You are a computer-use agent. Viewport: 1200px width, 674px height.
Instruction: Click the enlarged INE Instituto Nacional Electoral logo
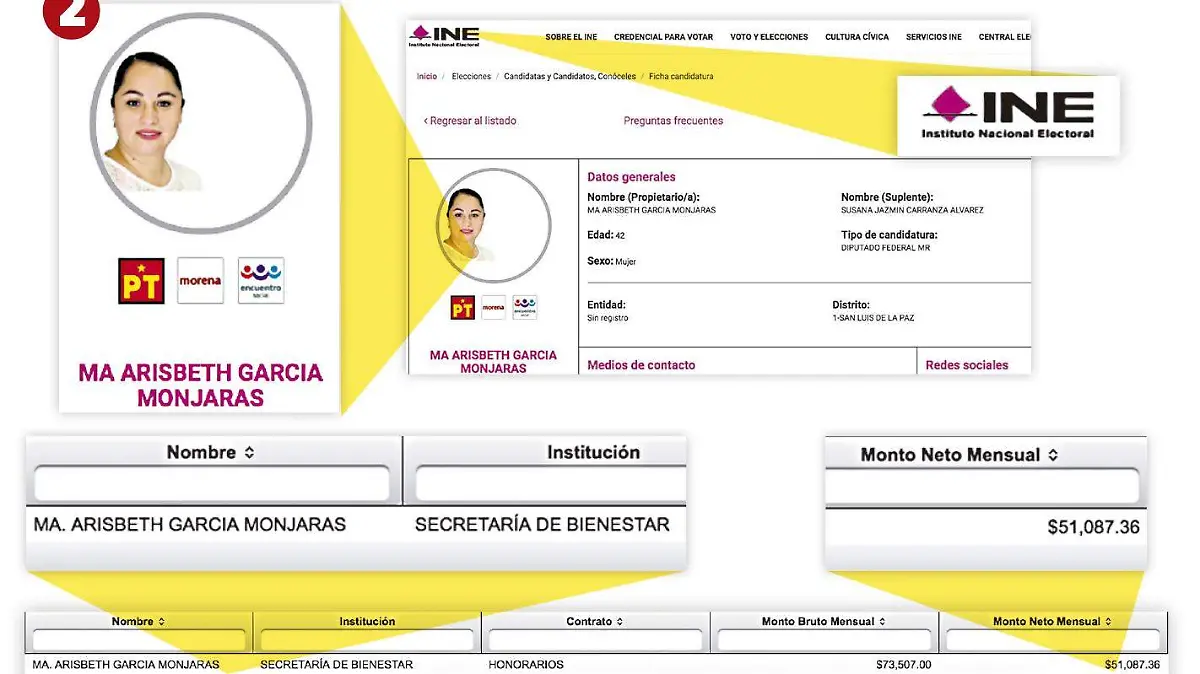pos(1007,115)
